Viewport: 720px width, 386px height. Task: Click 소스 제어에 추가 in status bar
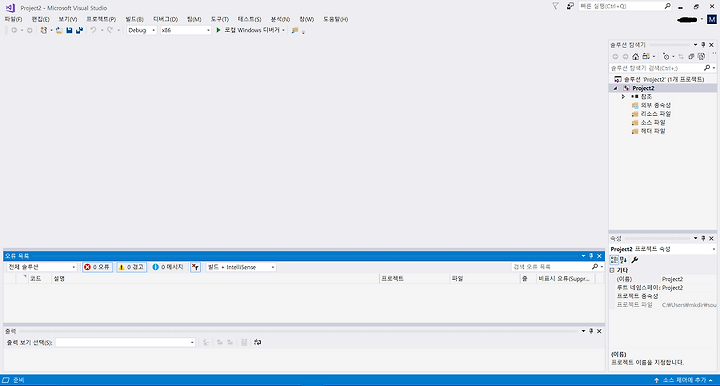point(684,380)
